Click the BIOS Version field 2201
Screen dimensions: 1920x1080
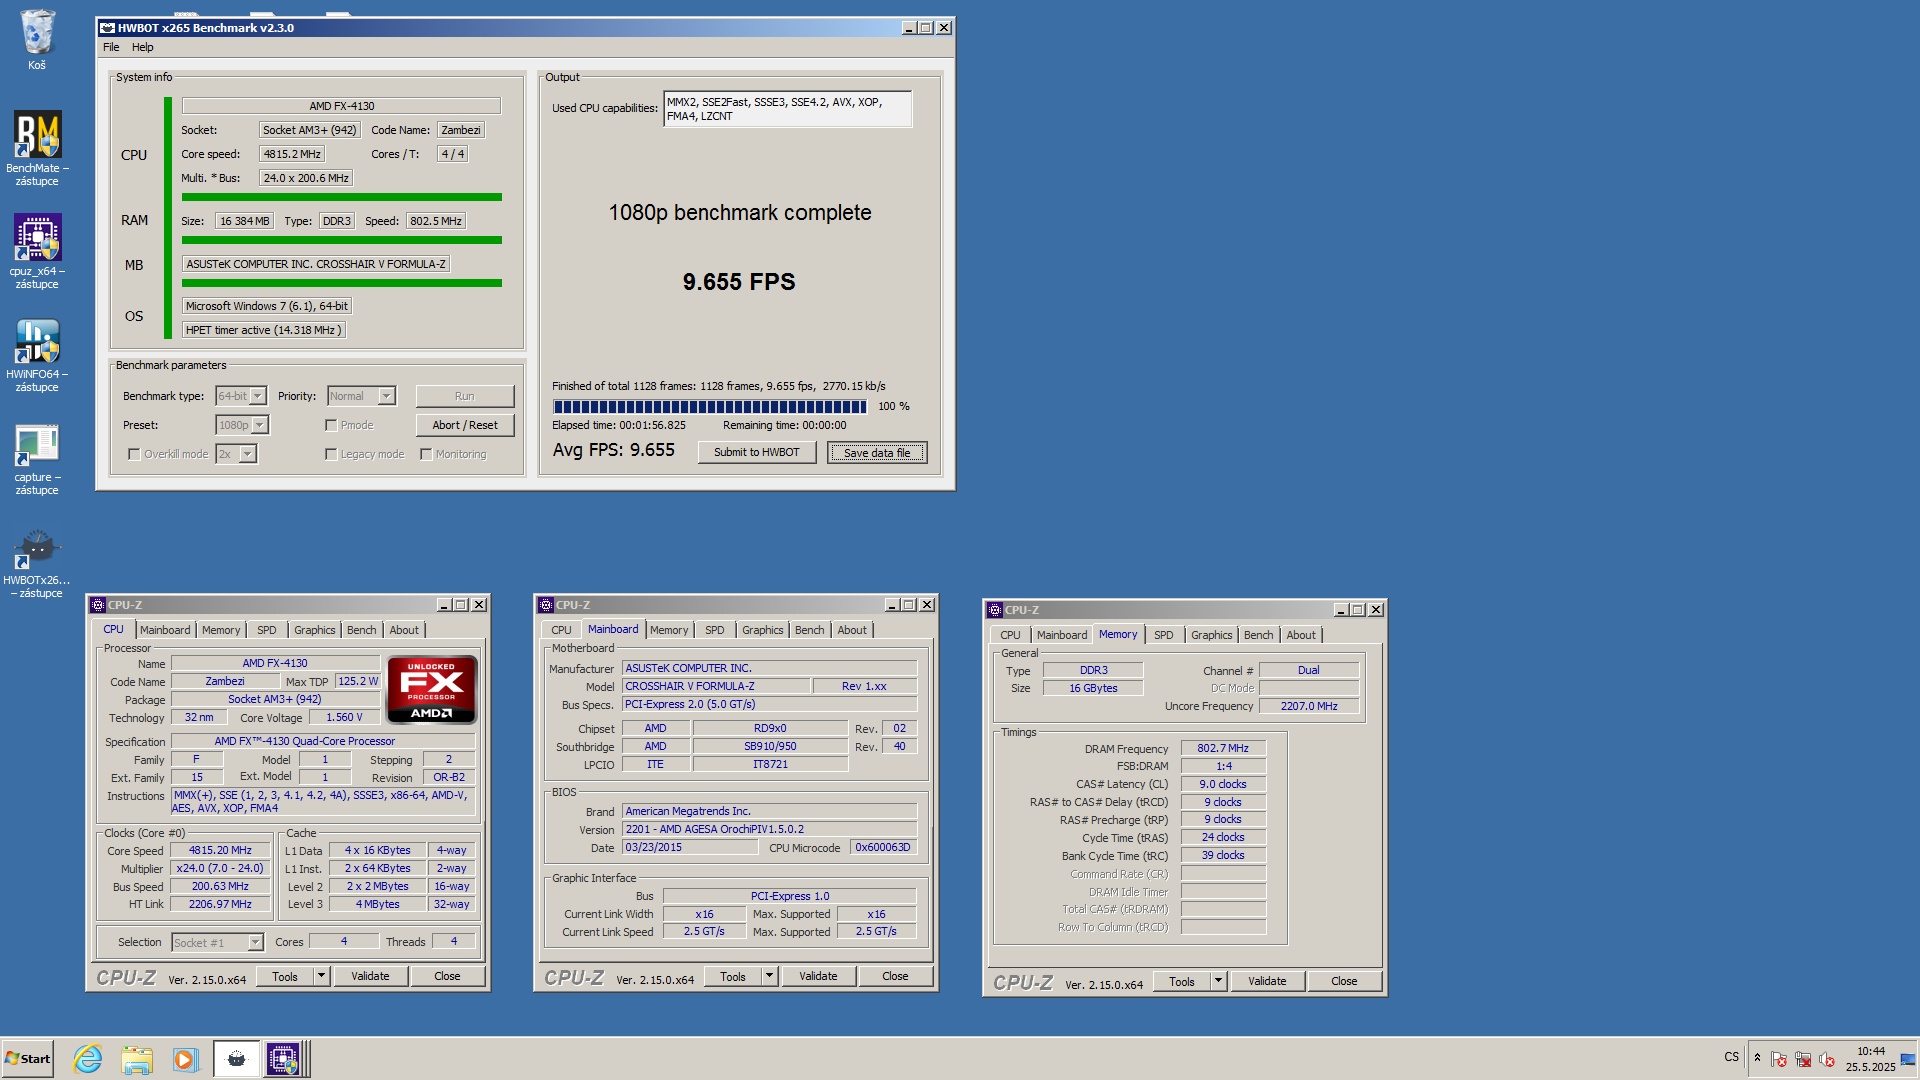[769, 829]
